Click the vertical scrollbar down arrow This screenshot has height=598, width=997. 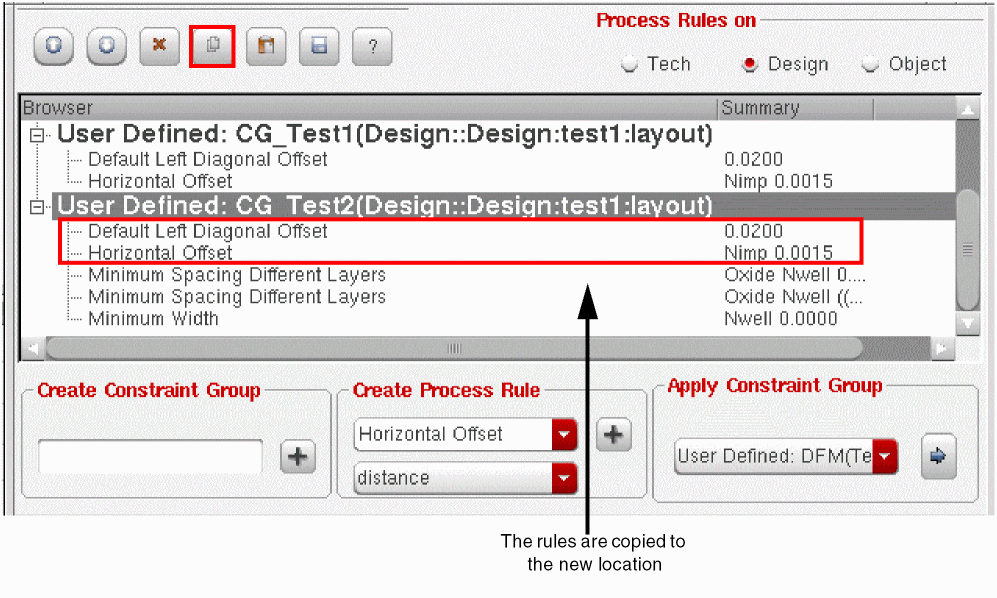[968, 323]
